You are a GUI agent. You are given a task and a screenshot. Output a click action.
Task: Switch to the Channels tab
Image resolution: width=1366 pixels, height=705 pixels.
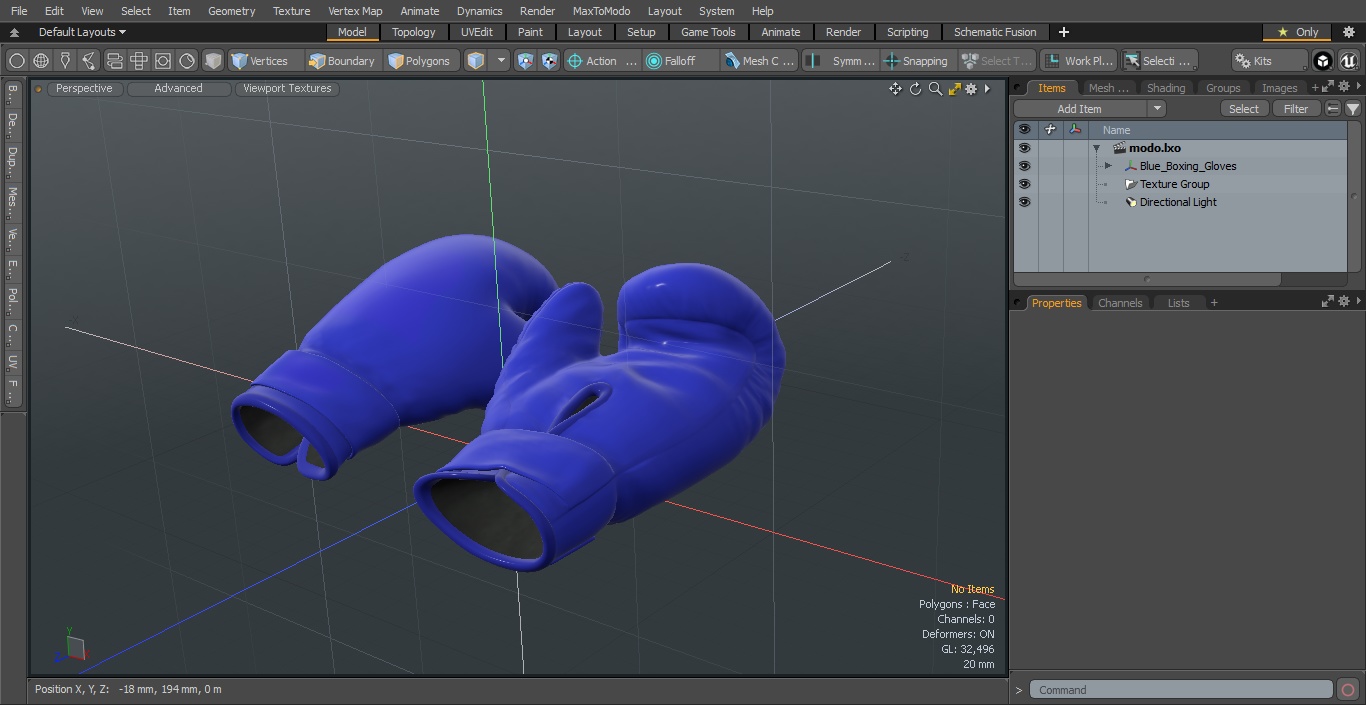(1119, 303)
